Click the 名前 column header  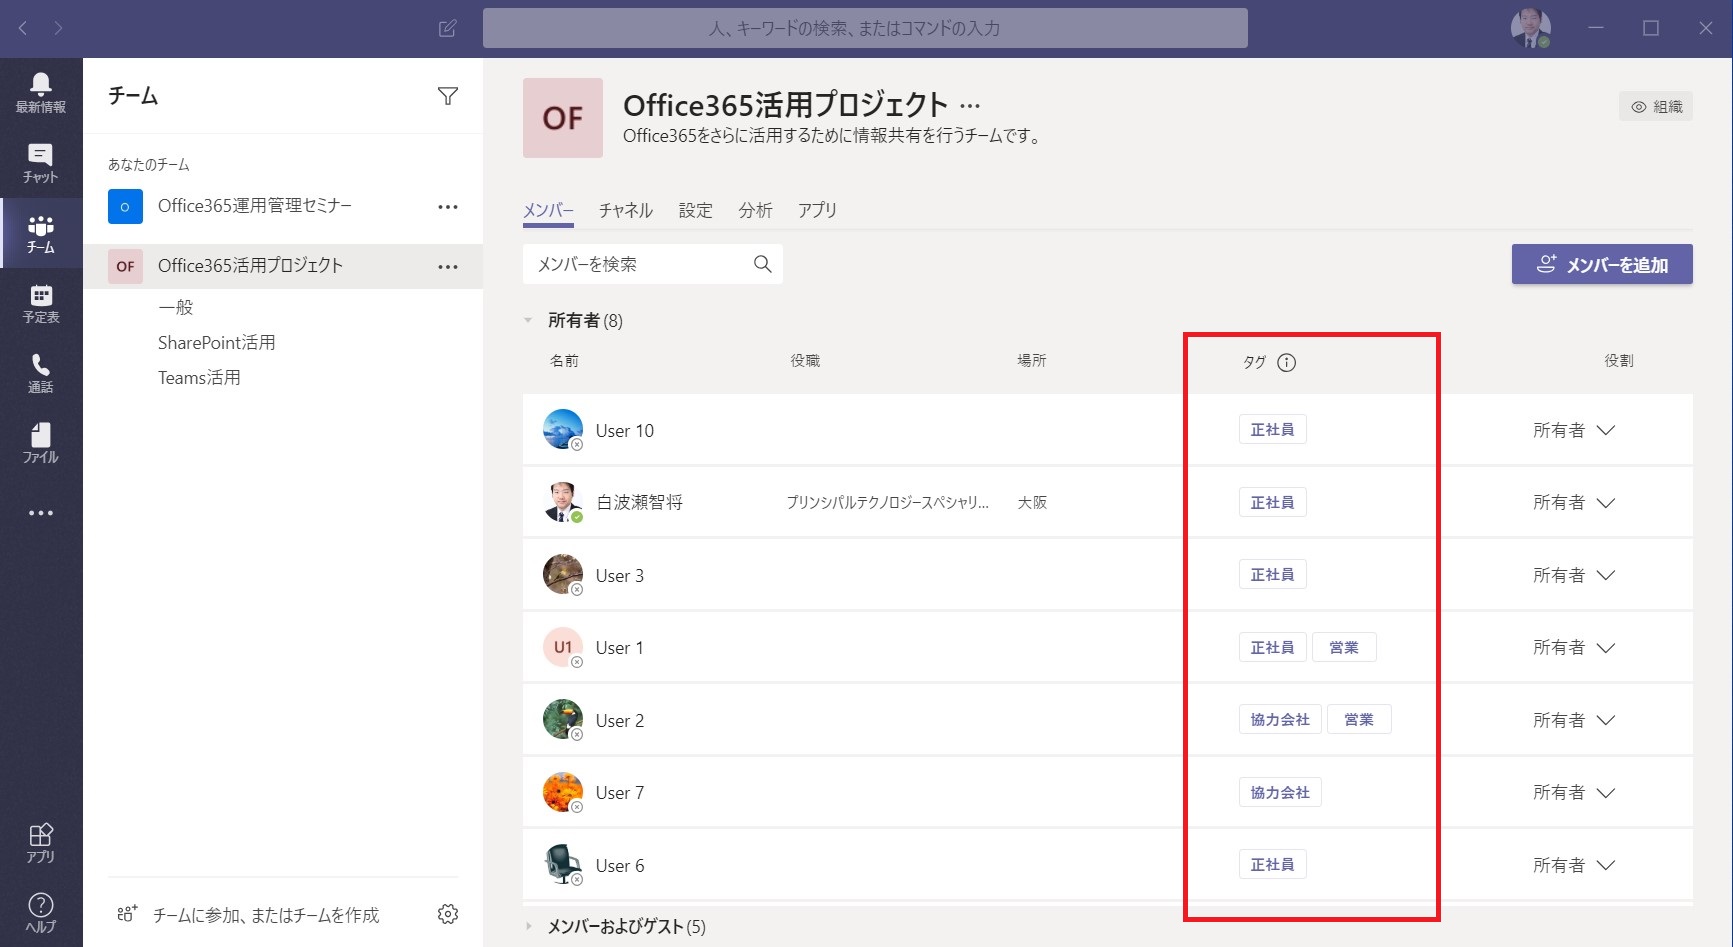tap(564, 361)
